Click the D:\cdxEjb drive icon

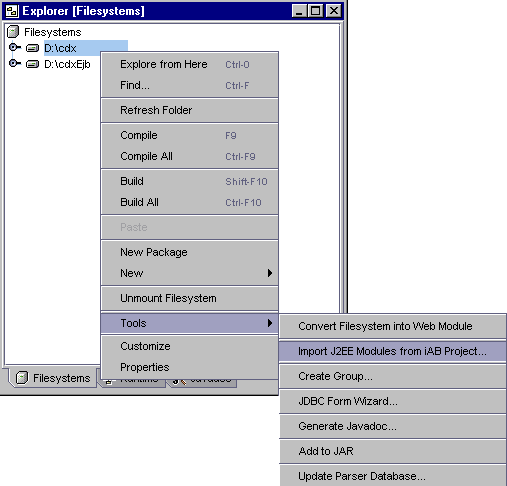(32, 64)
